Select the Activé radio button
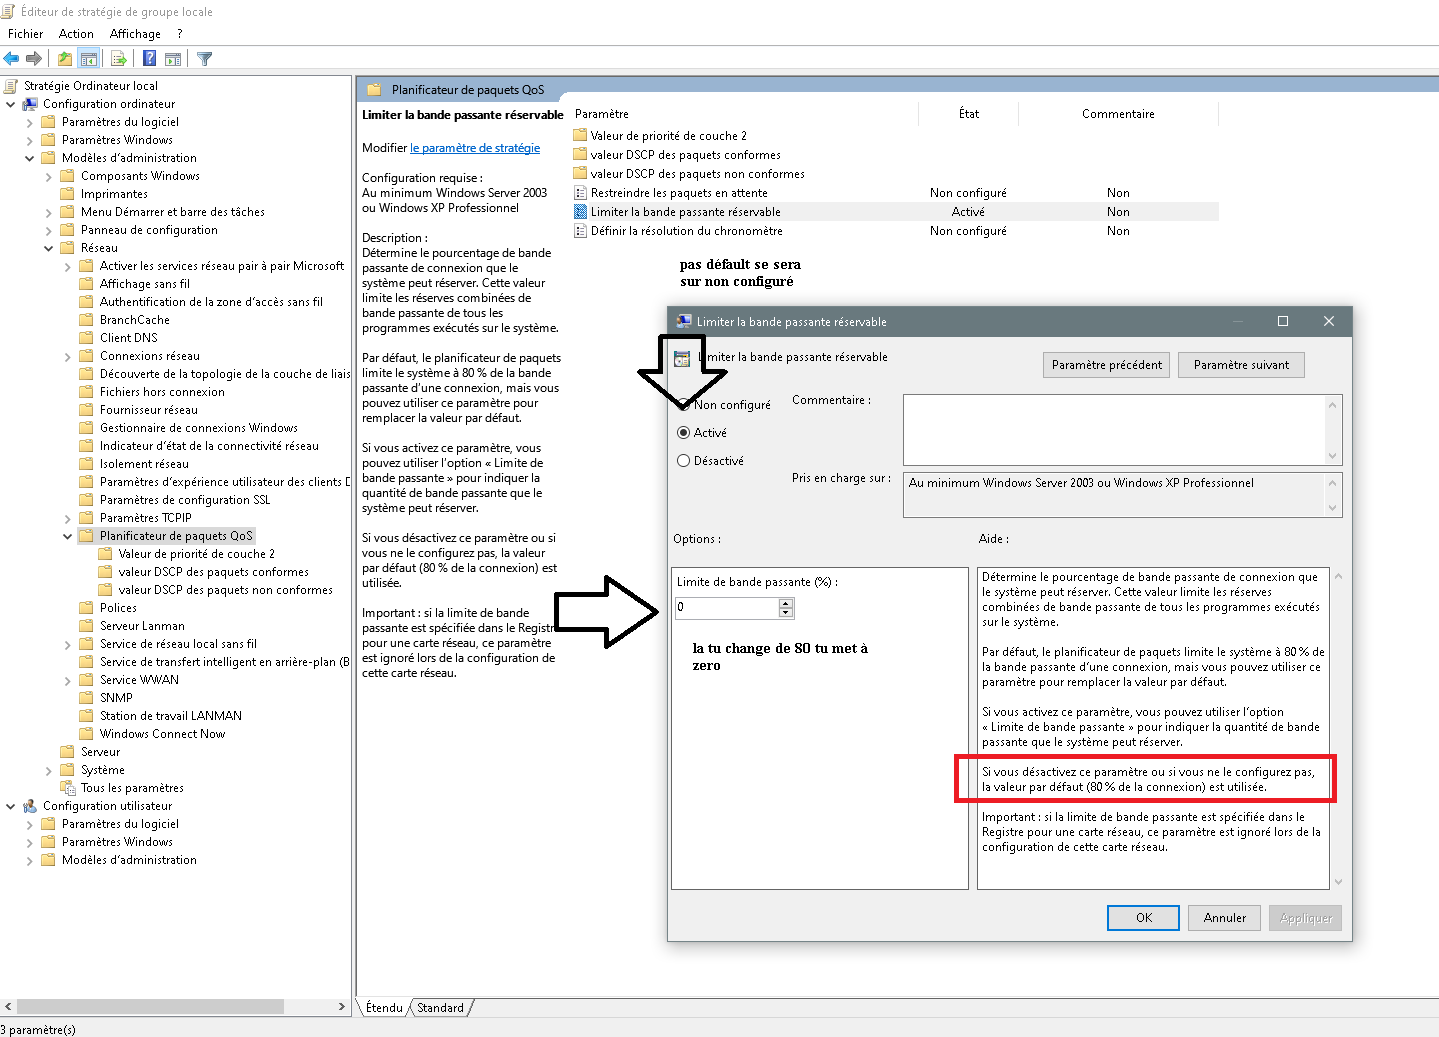The width and height of the screenshot is (1439, 1037). coord(684,433)
